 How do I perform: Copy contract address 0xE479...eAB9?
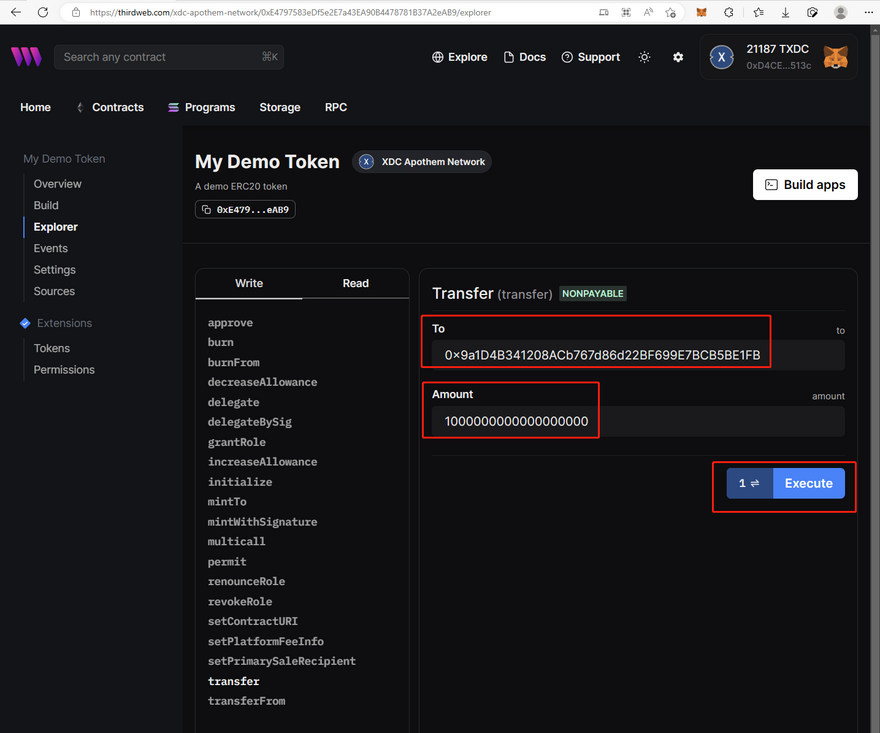245,210
